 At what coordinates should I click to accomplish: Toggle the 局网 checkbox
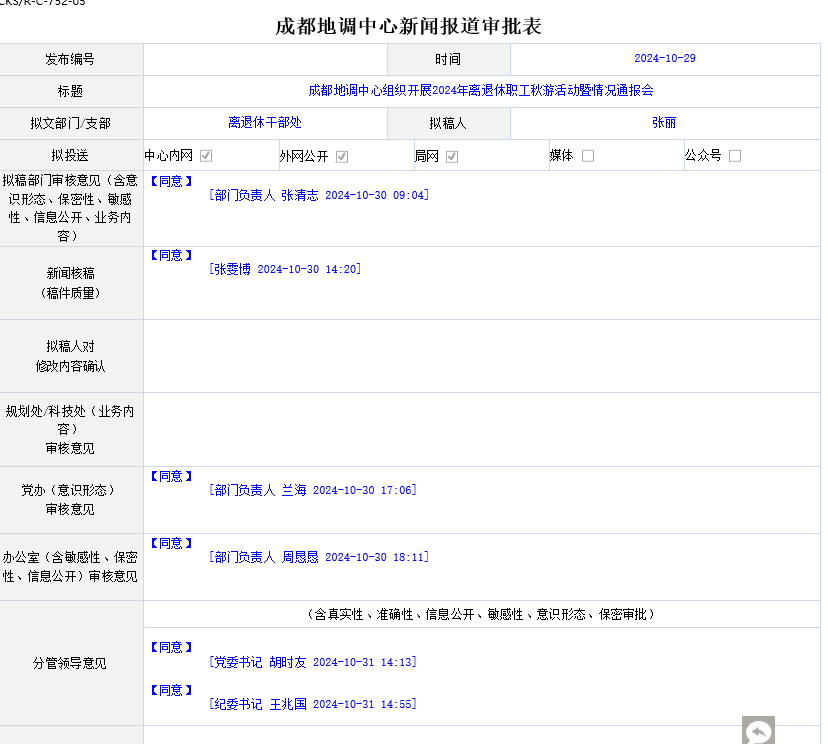(x=452, y=156)
